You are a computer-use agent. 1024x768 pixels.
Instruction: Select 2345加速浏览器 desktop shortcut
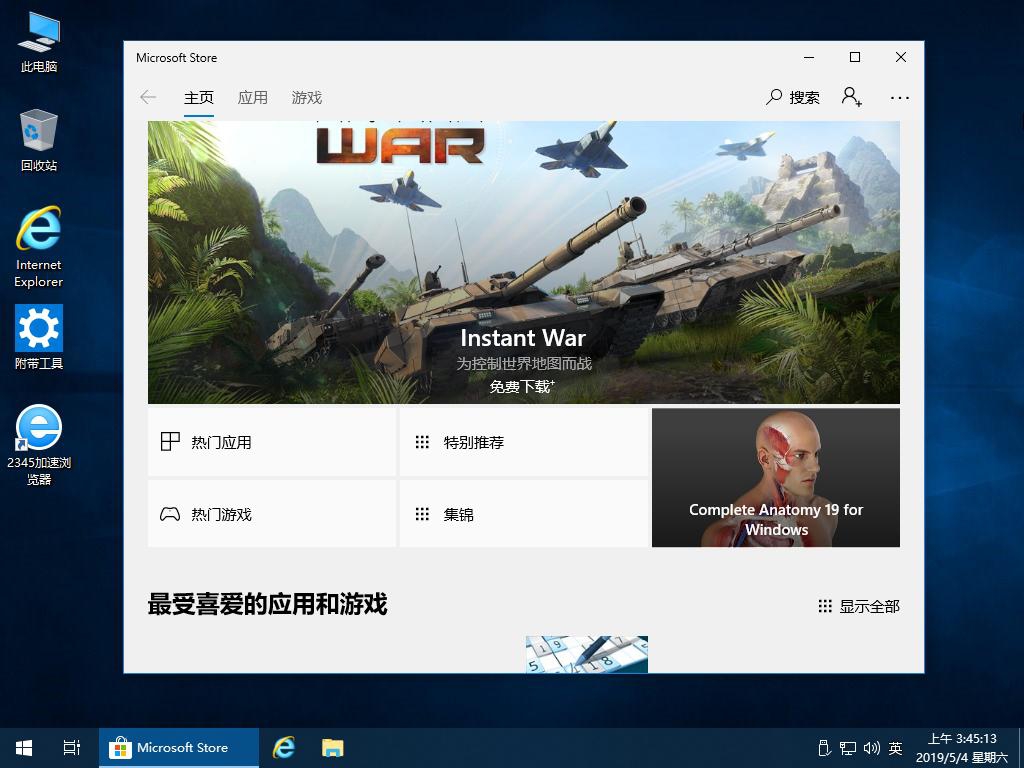39,445
